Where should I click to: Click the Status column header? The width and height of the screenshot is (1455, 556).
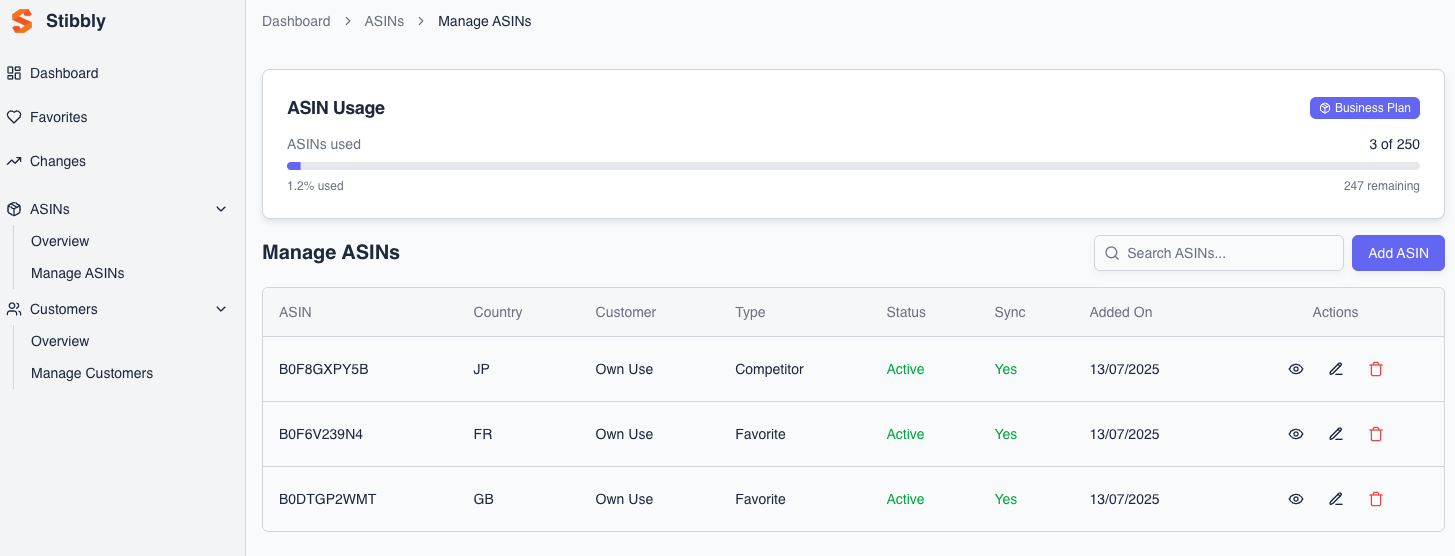tap(906, 312)
